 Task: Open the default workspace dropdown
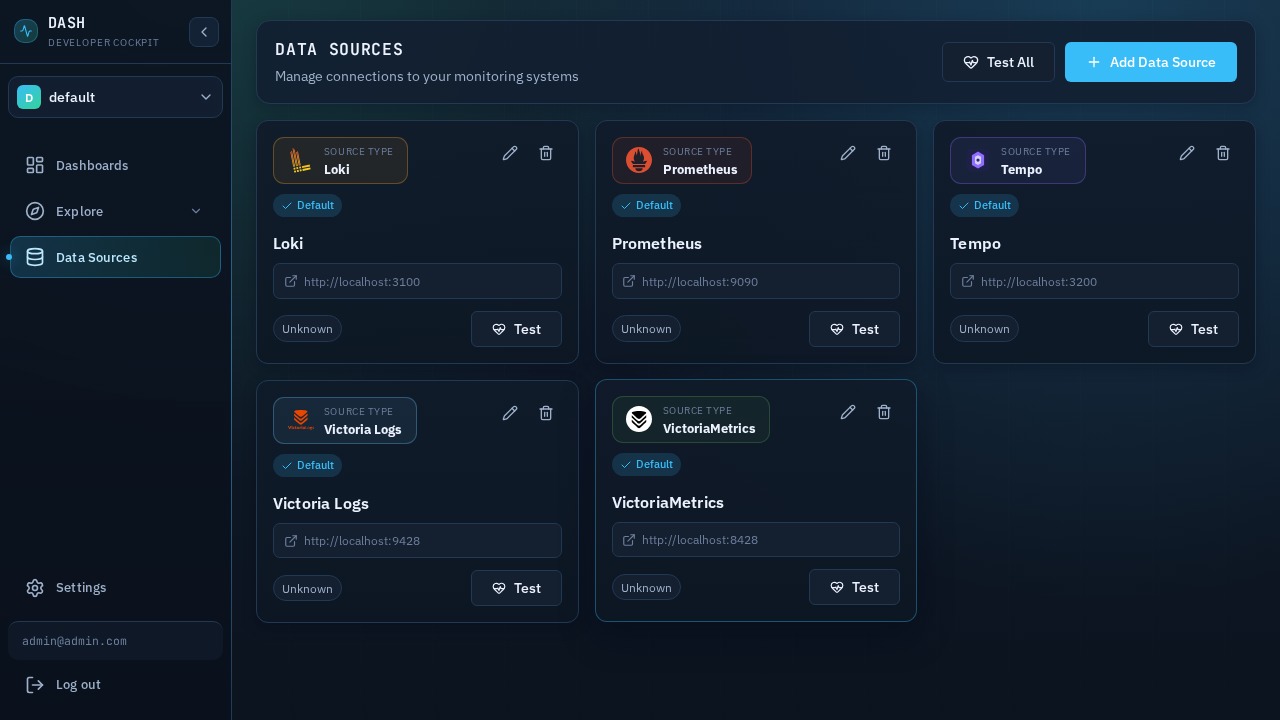115,97
